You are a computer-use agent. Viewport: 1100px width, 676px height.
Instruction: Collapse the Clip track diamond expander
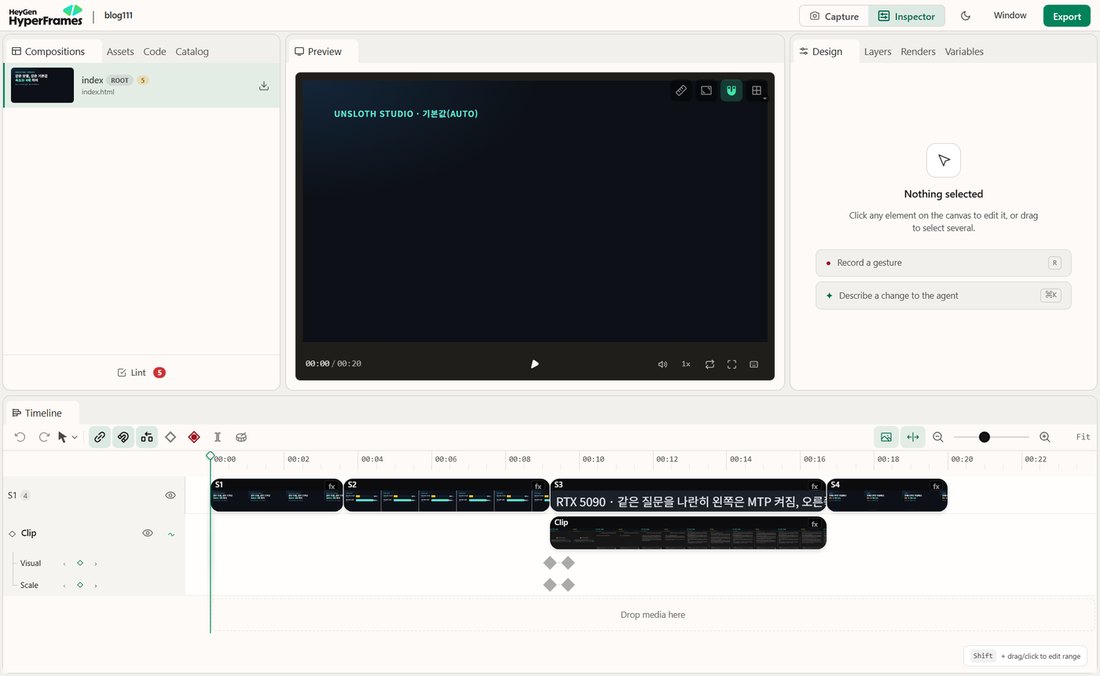[12, 534]
